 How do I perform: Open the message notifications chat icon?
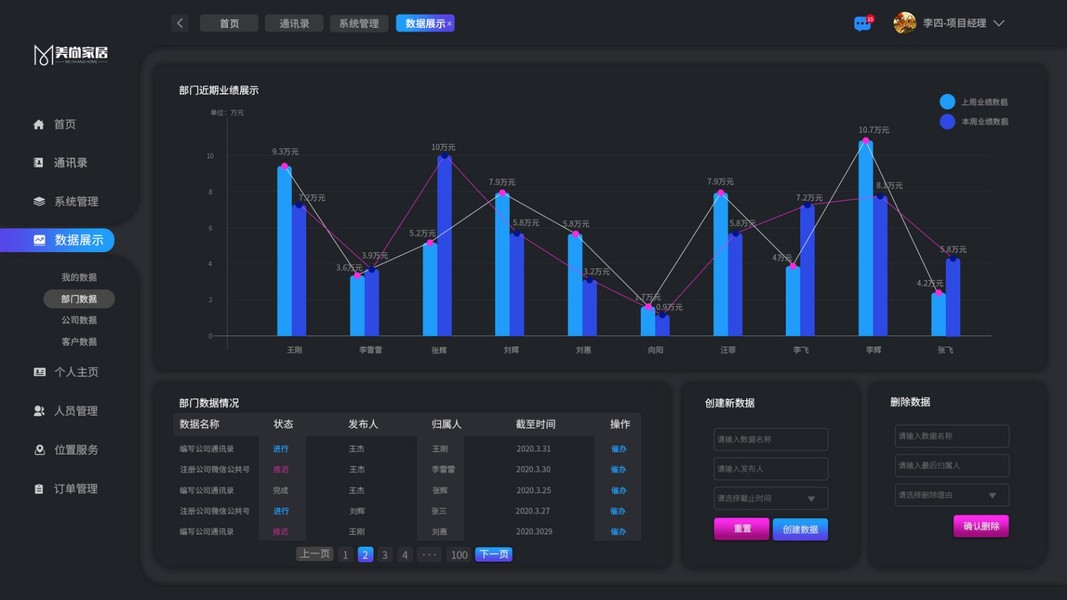tap(863, 24)
